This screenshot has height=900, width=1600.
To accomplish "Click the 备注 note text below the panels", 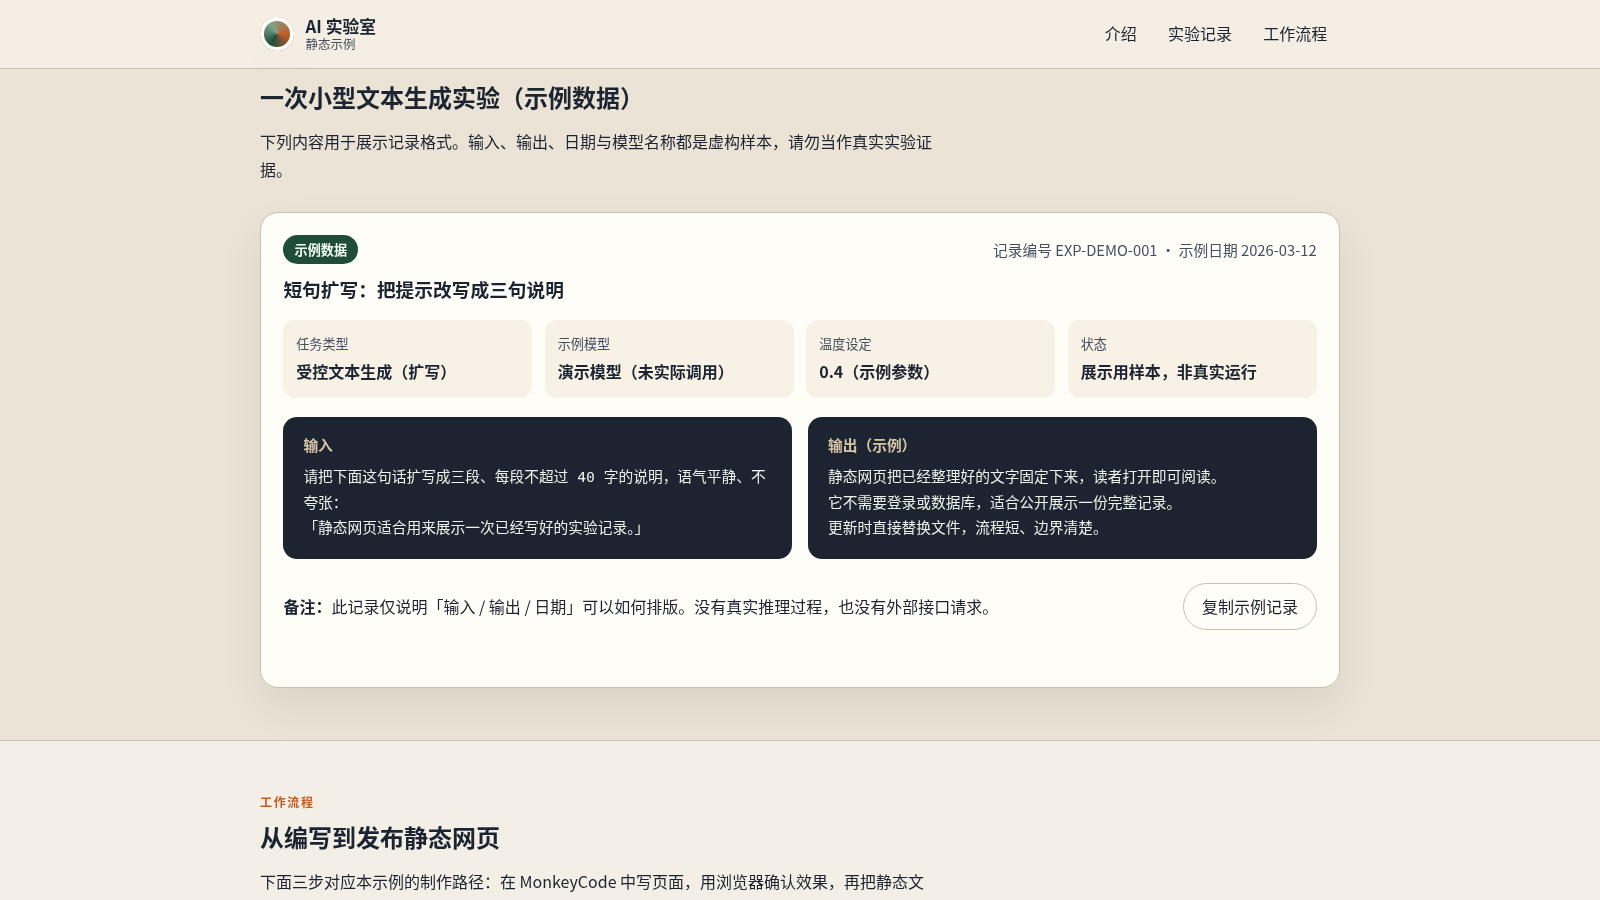I will click(640, 607).
